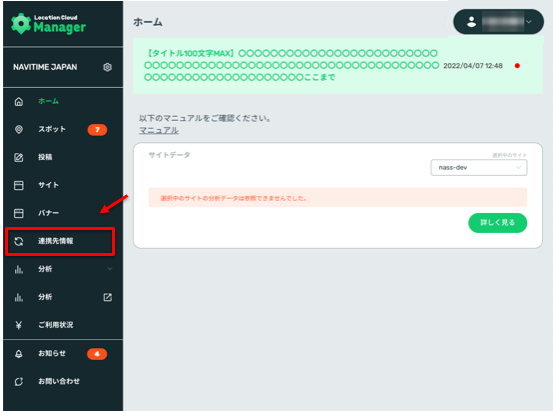The height and width of the screenshot is (411, 553).
Task: Open the マニュアル link
Action: 159,130
